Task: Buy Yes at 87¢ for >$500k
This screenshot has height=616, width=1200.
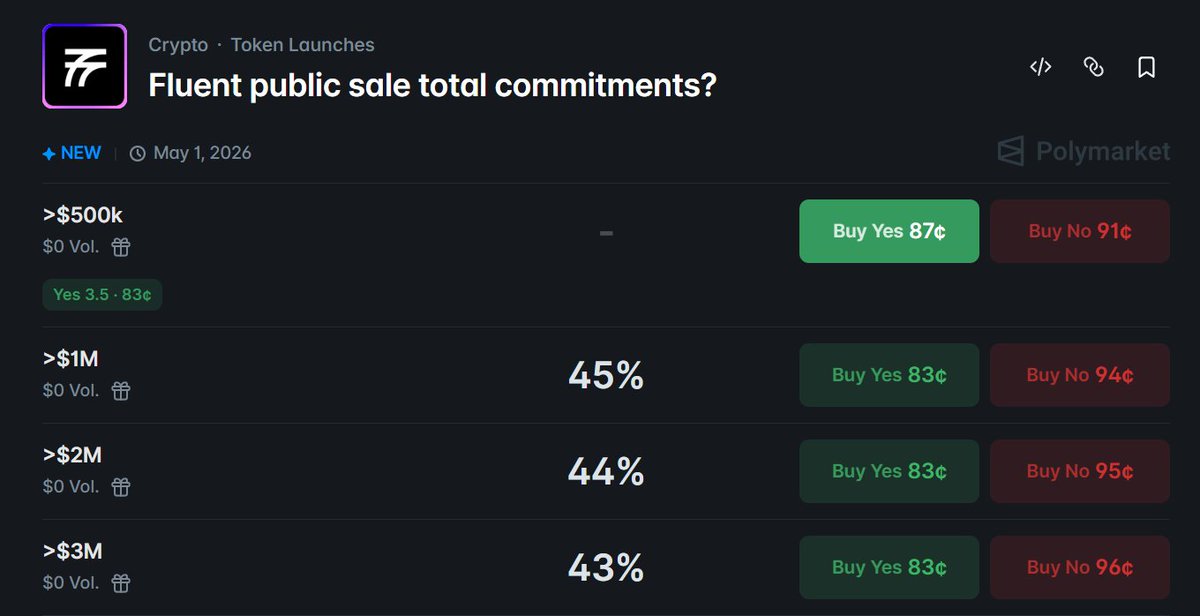Action: tap(889, 231)
